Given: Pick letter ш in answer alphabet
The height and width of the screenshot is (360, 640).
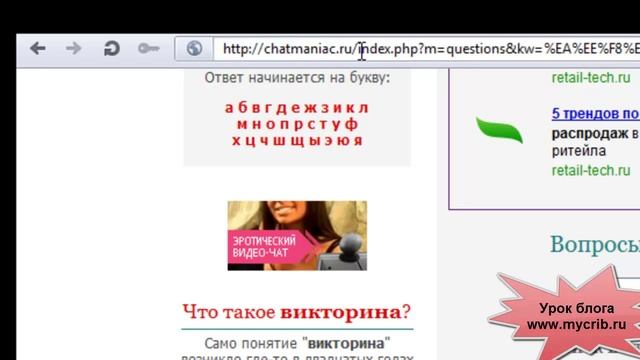Looking at the screenshot, I should (x=279, y=141).
